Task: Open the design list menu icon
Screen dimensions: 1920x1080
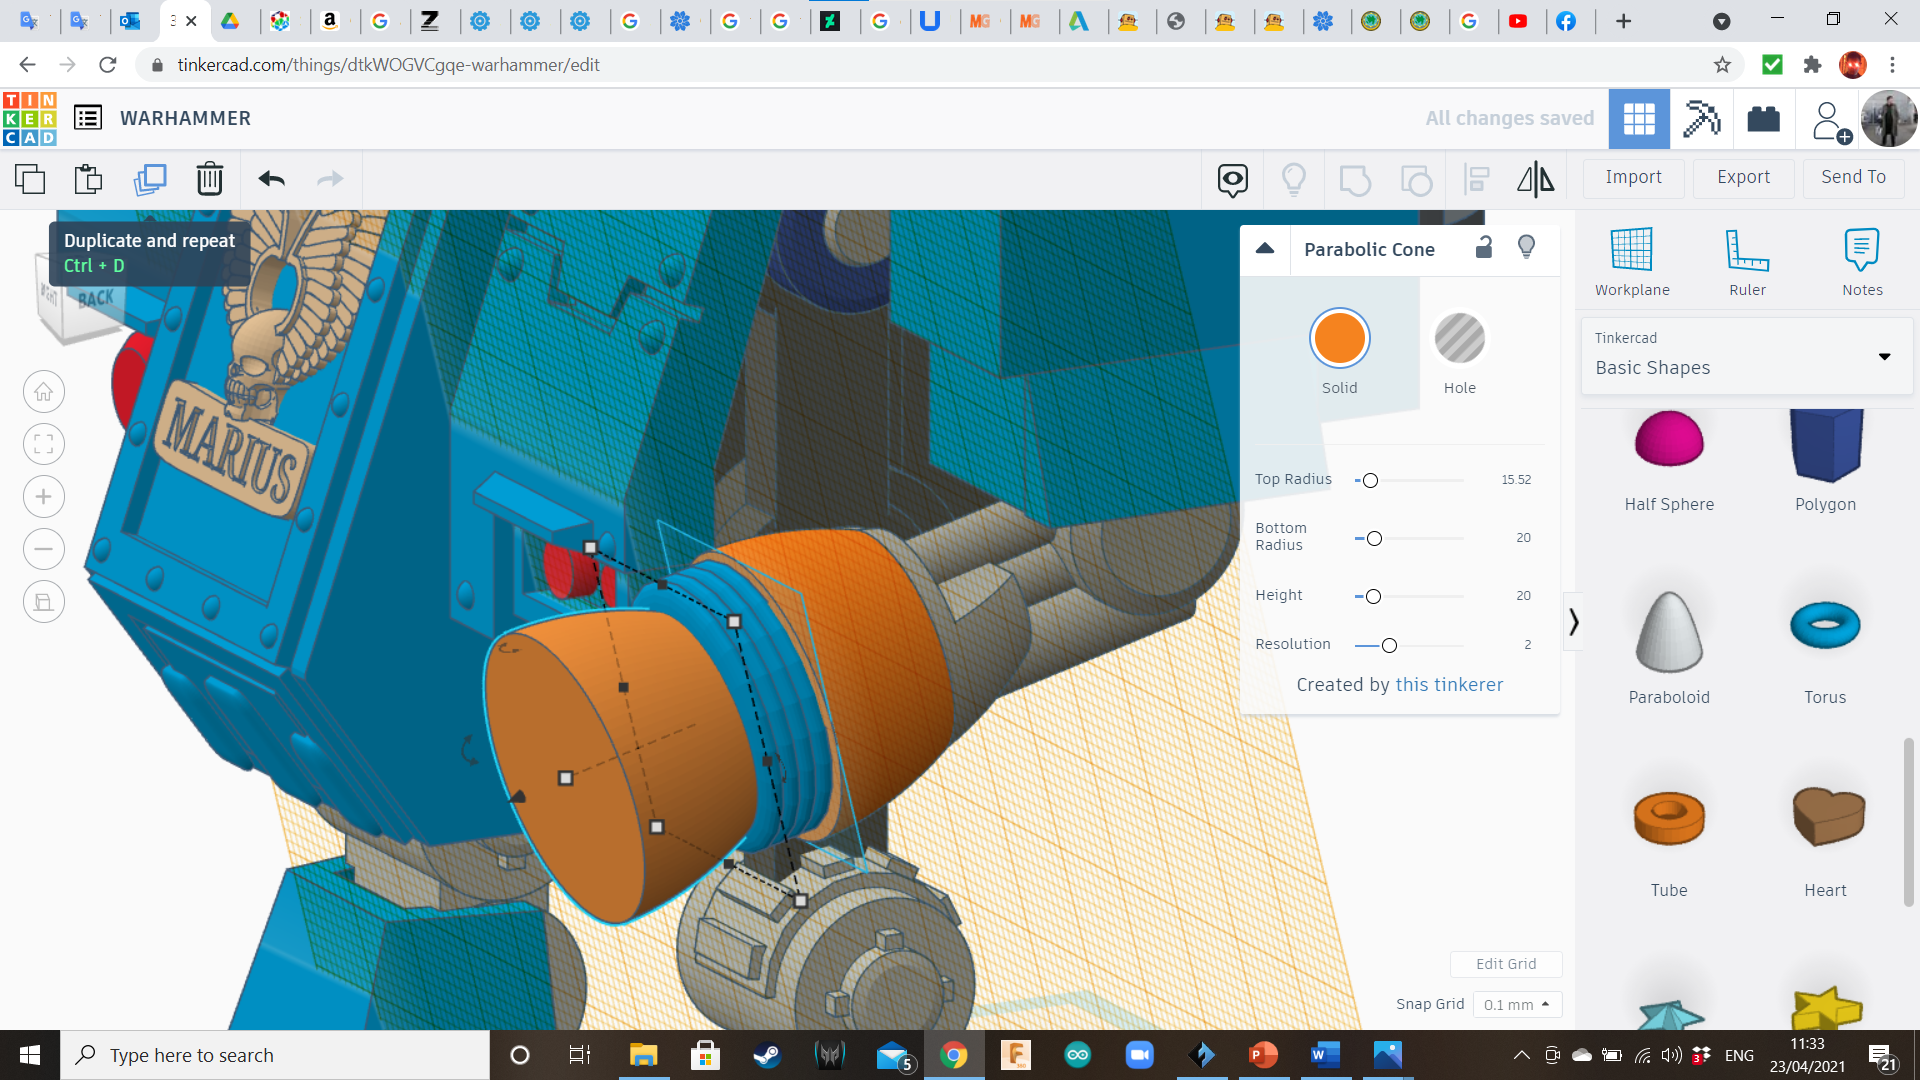Action: (88, 118)
